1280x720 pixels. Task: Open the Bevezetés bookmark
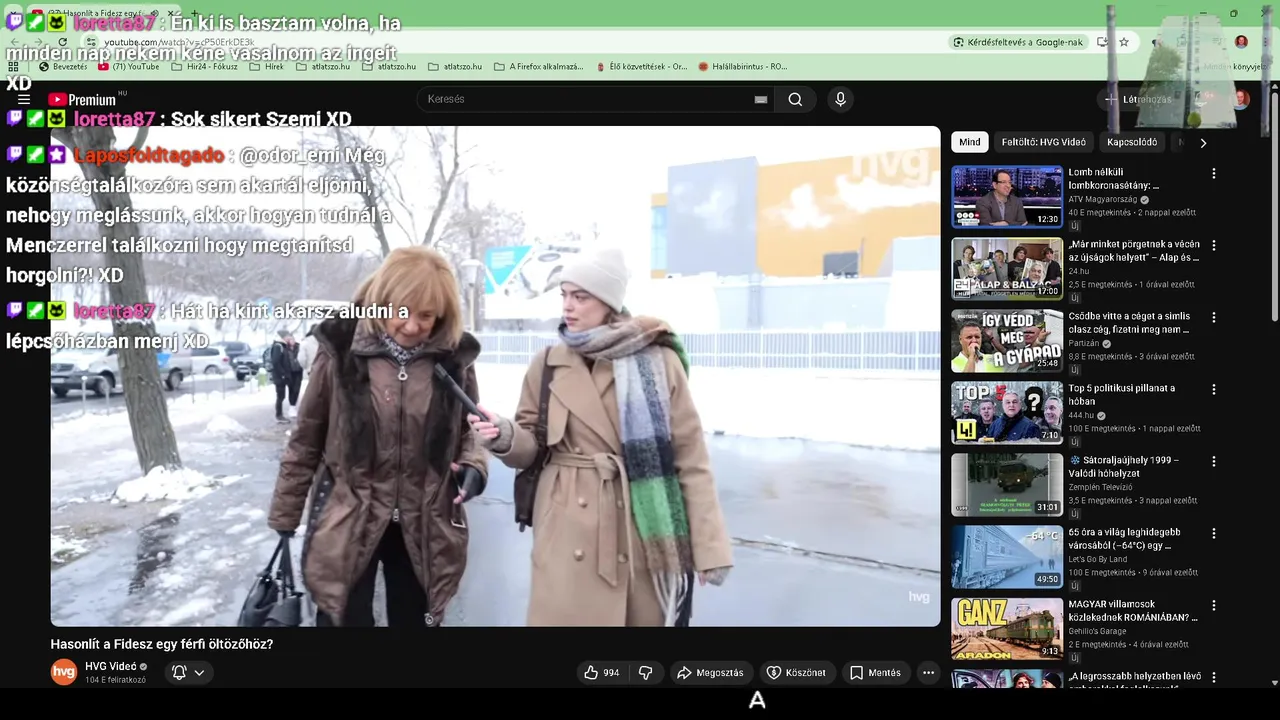tap(62, 67)
